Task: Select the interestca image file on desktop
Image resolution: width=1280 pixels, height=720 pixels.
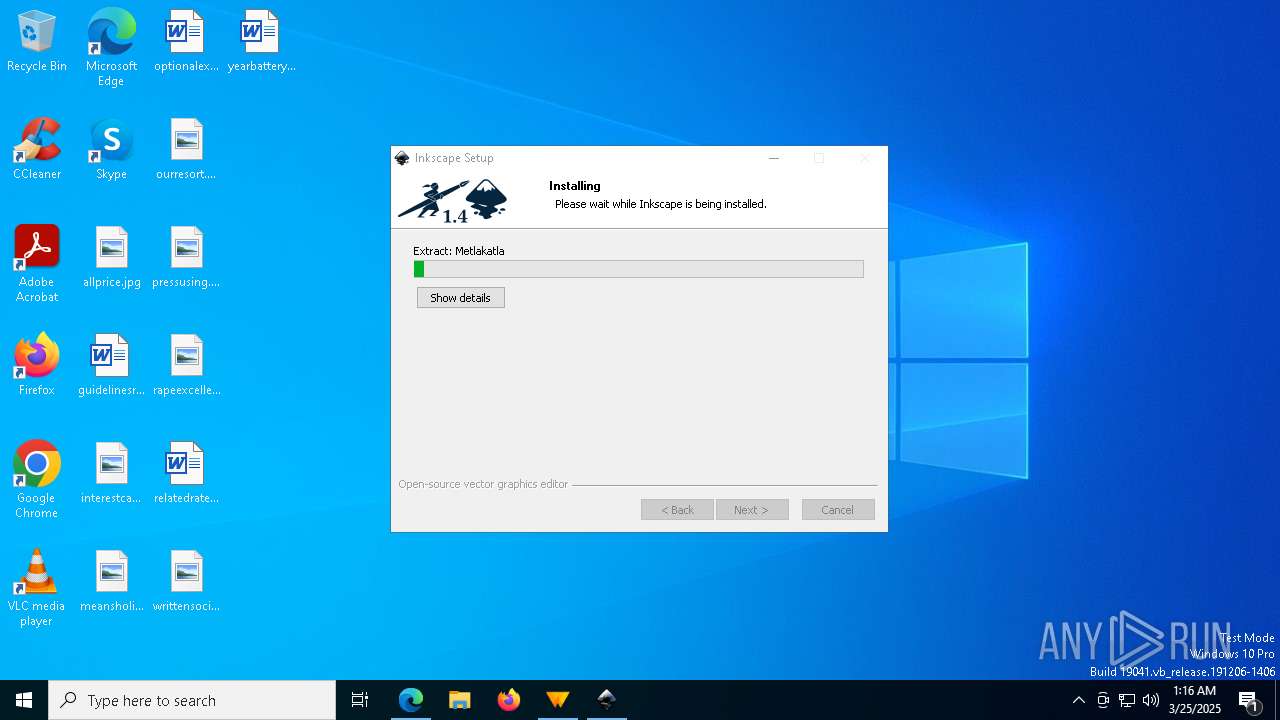Action: tap(111, 473)
